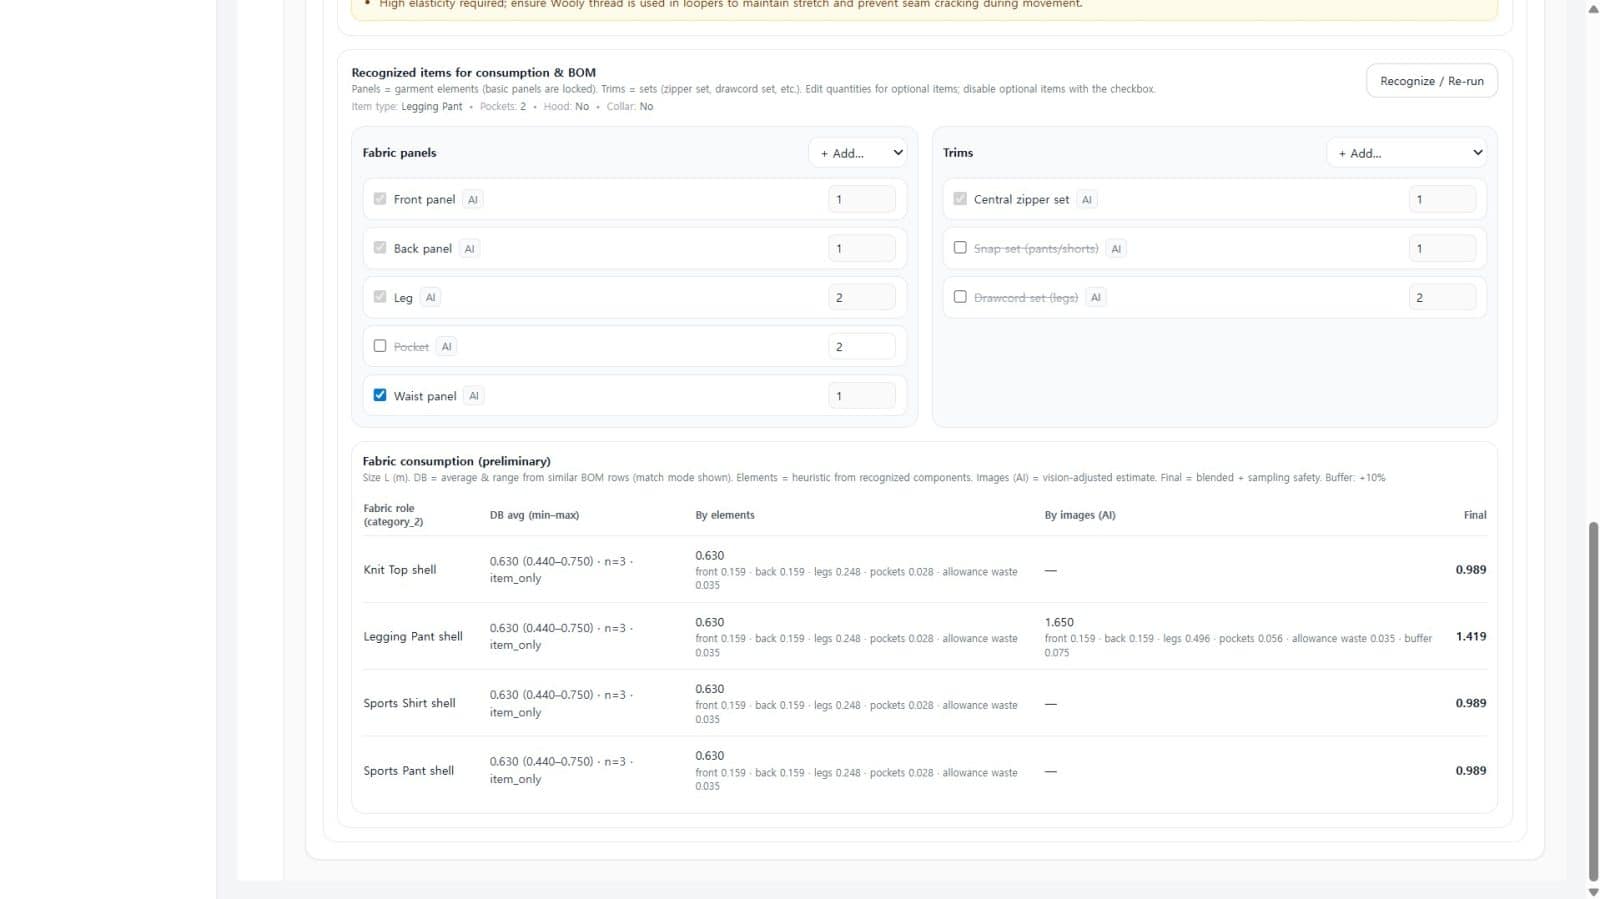Edit the Front panel quantity field
The width and height of the screenshot is (1600, 899).
pos(862,199)
